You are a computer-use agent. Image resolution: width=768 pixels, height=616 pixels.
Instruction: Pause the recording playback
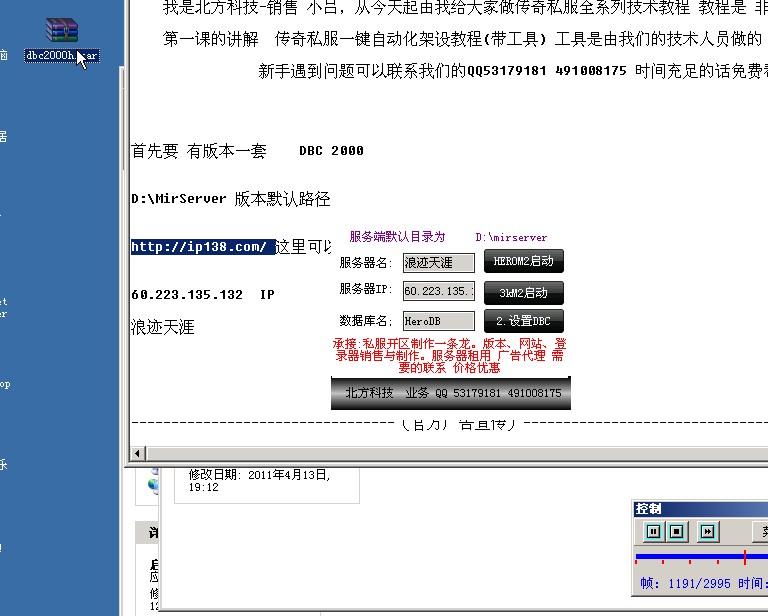coord(654,531)
